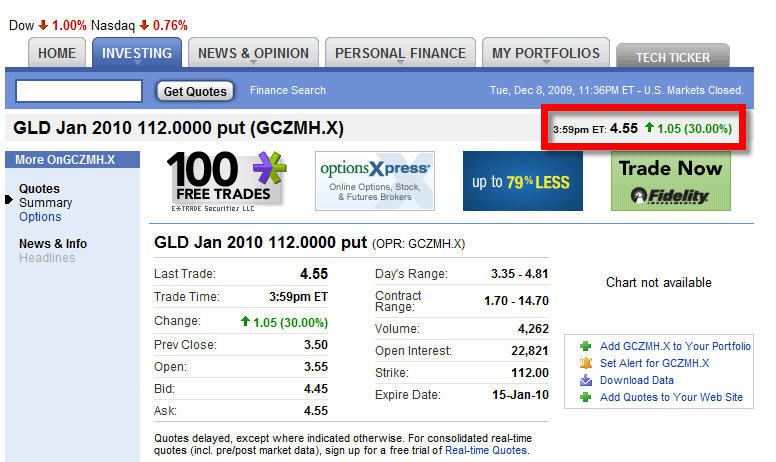Image resolution: width=776 pixels, height=462 pixels.
Task: Click the More OnGCZMH.X sidebar header
Action: 72,160
